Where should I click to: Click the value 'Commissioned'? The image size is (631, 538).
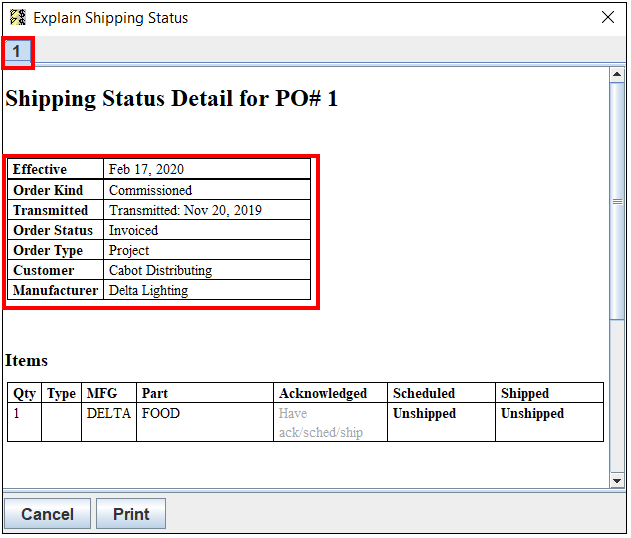tap(151, 190)
